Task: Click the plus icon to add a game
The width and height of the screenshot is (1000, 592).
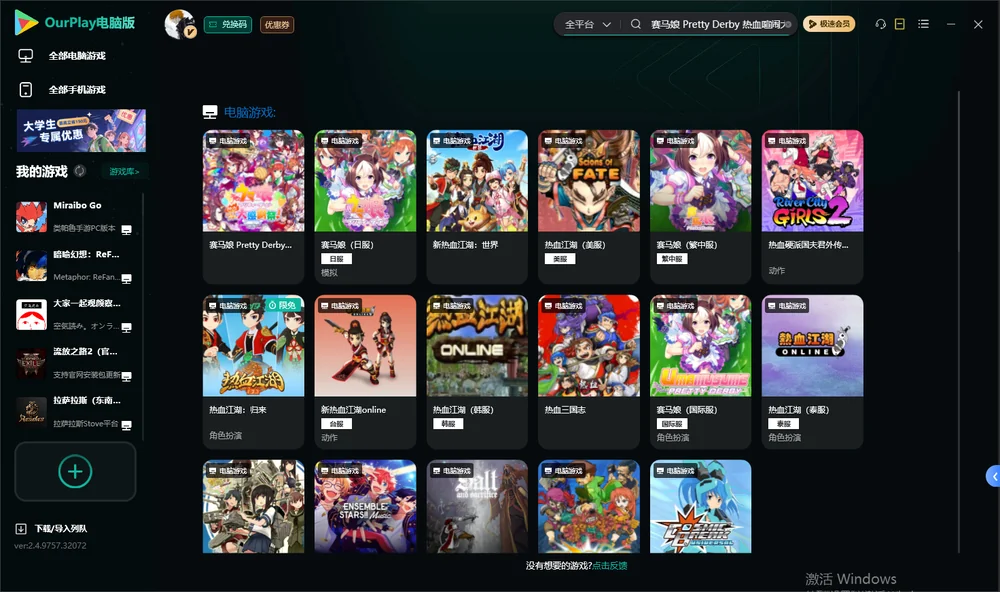Action: 75,471
